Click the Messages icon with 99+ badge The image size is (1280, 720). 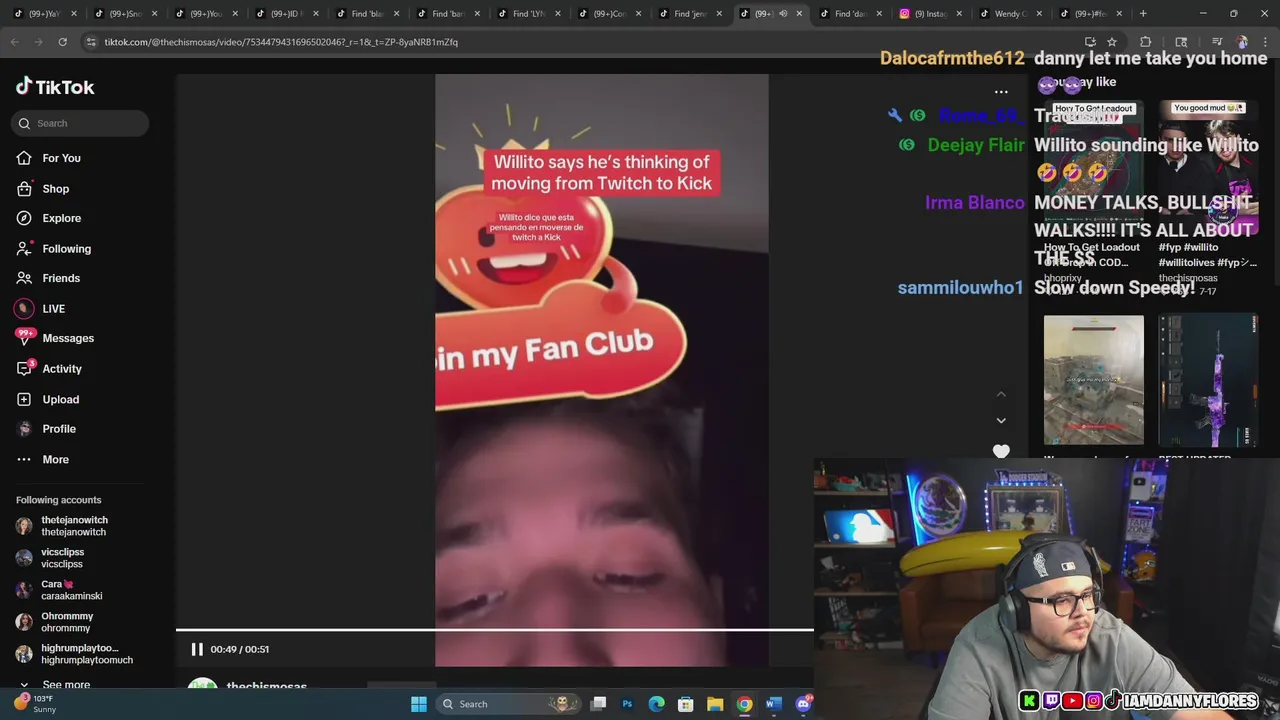pyautogui.click(x=24, y=338)
